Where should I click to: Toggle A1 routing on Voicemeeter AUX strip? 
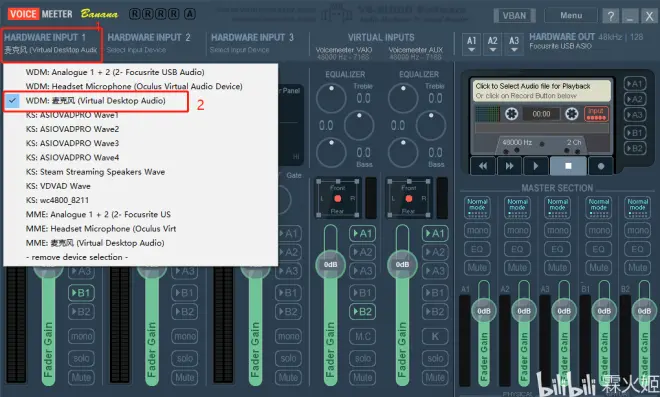point(435,233)
